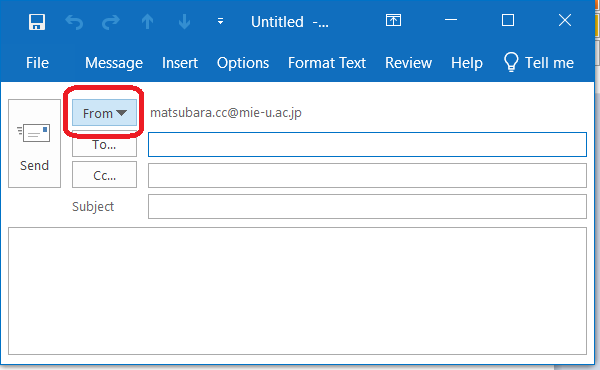The image size is (600, 370).
Task: Click the Send envelope button
Action: click(34, 143)
